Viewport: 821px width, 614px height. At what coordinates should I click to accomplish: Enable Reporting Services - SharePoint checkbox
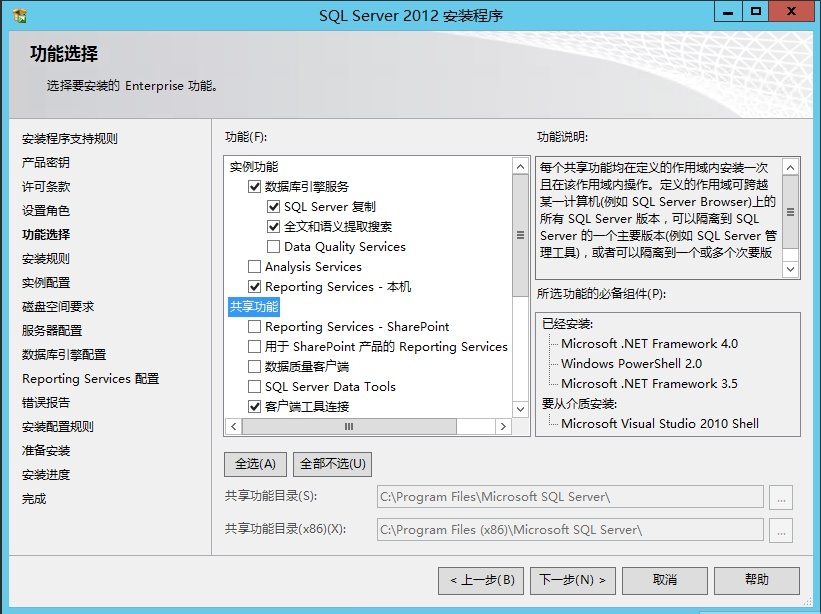point(254,327)
